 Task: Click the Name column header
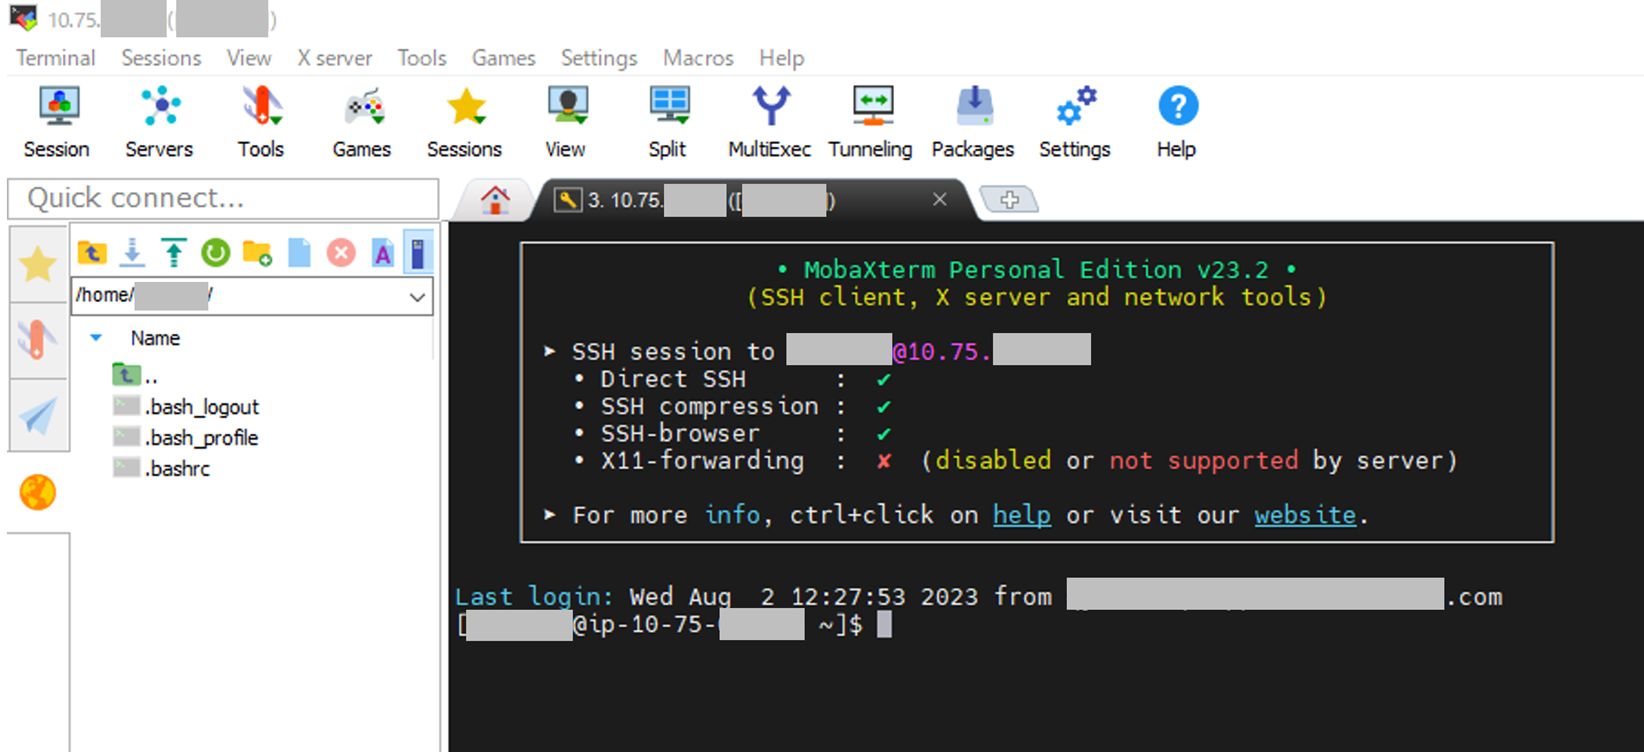(x=155, y=338)
